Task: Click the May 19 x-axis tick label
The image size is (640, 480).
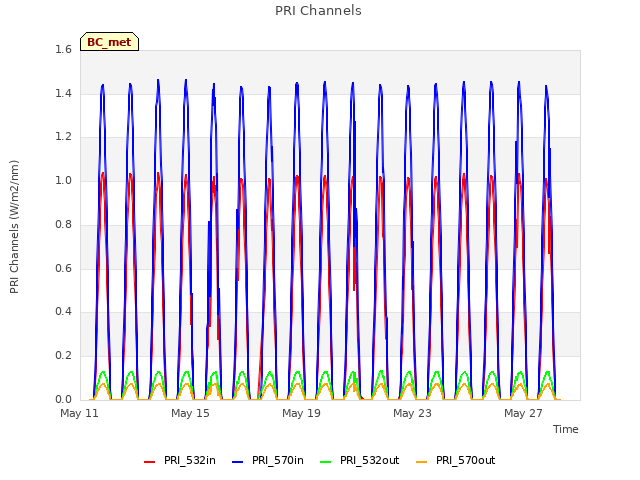Action: tap(301, 413)
